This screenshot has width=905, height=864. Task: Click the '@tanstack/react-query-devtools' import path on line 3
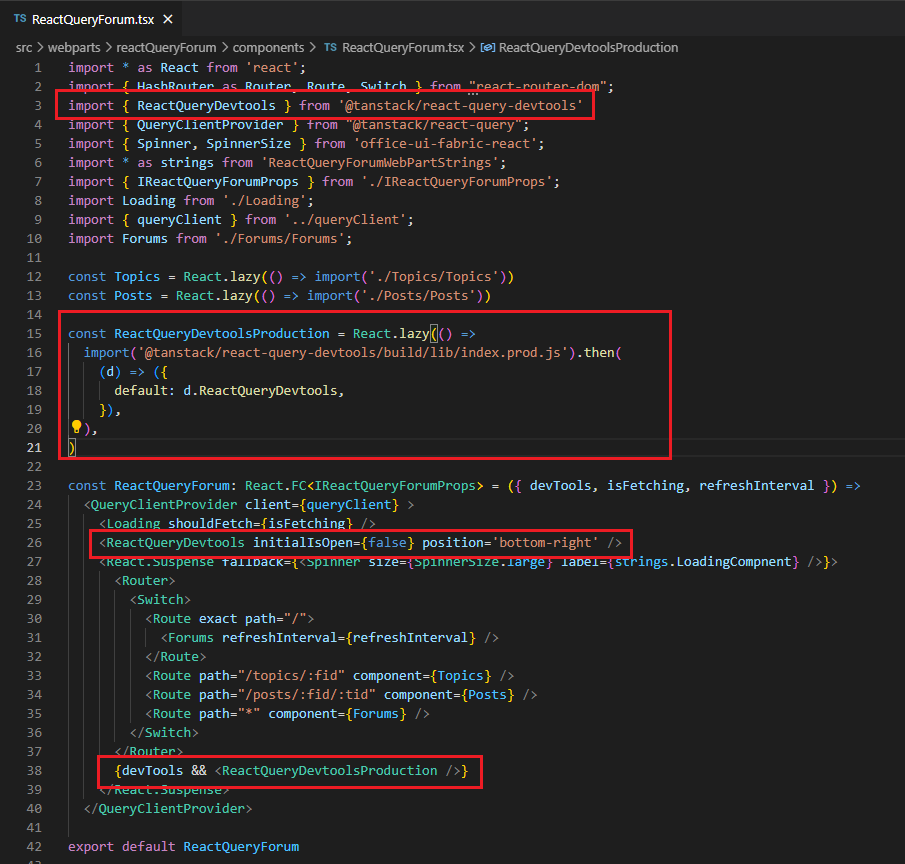(x=460, y=105)
